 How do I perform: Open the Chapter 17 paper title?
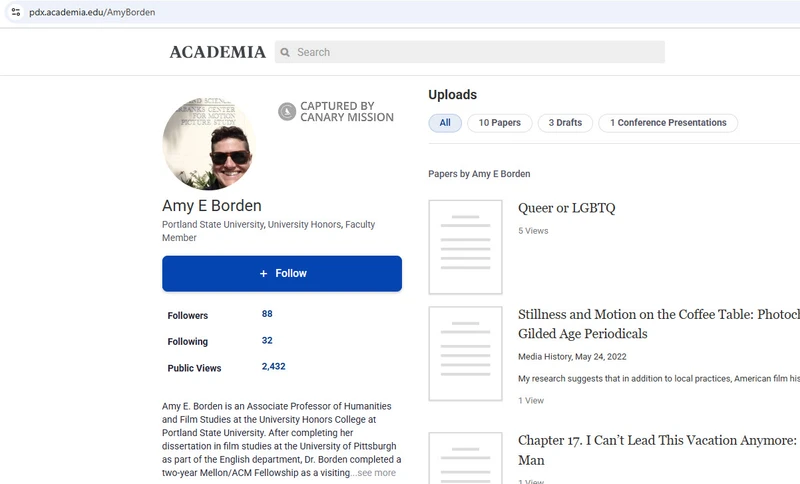[x=657, y=450]
